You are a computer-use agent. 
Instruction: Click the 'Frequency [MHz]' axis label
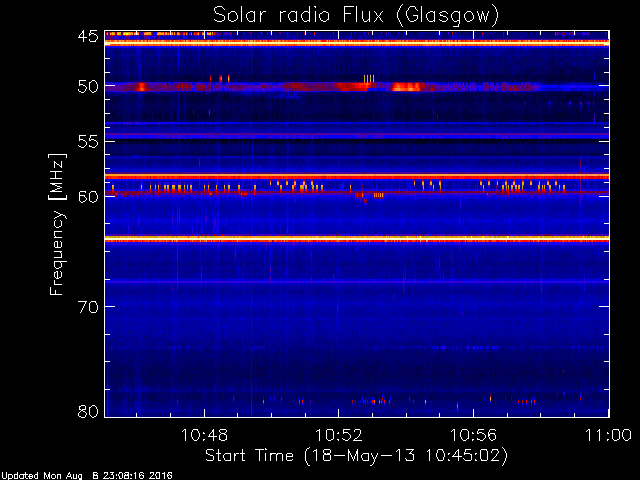[57, 224]
